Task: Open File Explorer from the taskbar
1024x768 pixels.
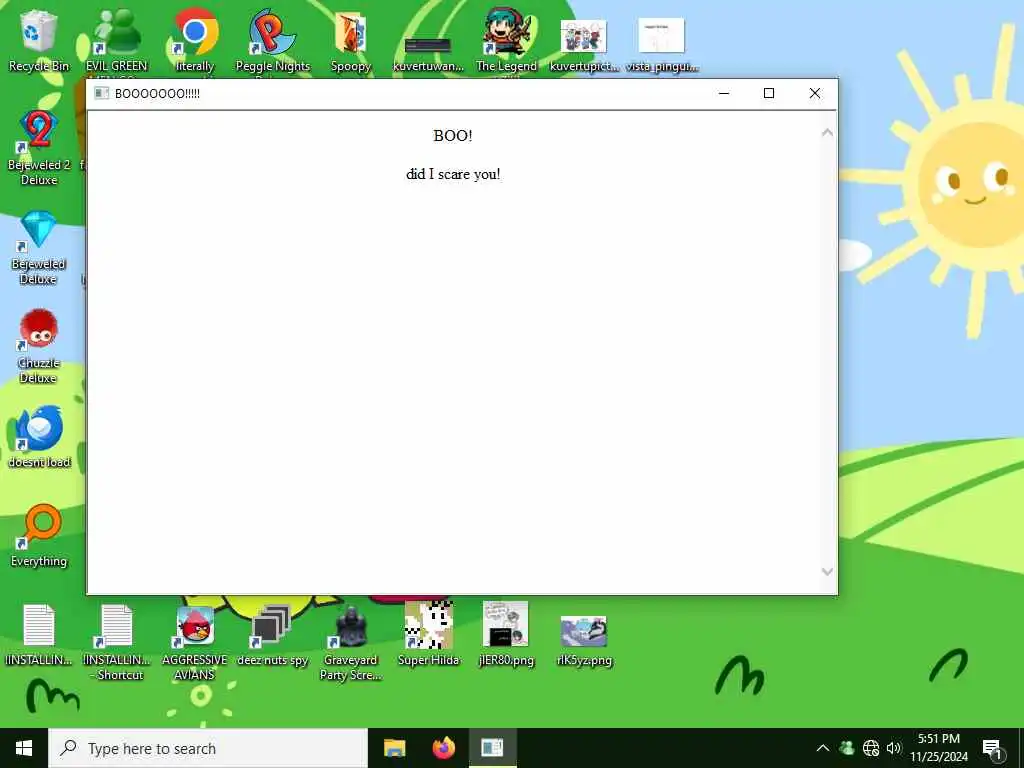Action: tap(394, 748)
